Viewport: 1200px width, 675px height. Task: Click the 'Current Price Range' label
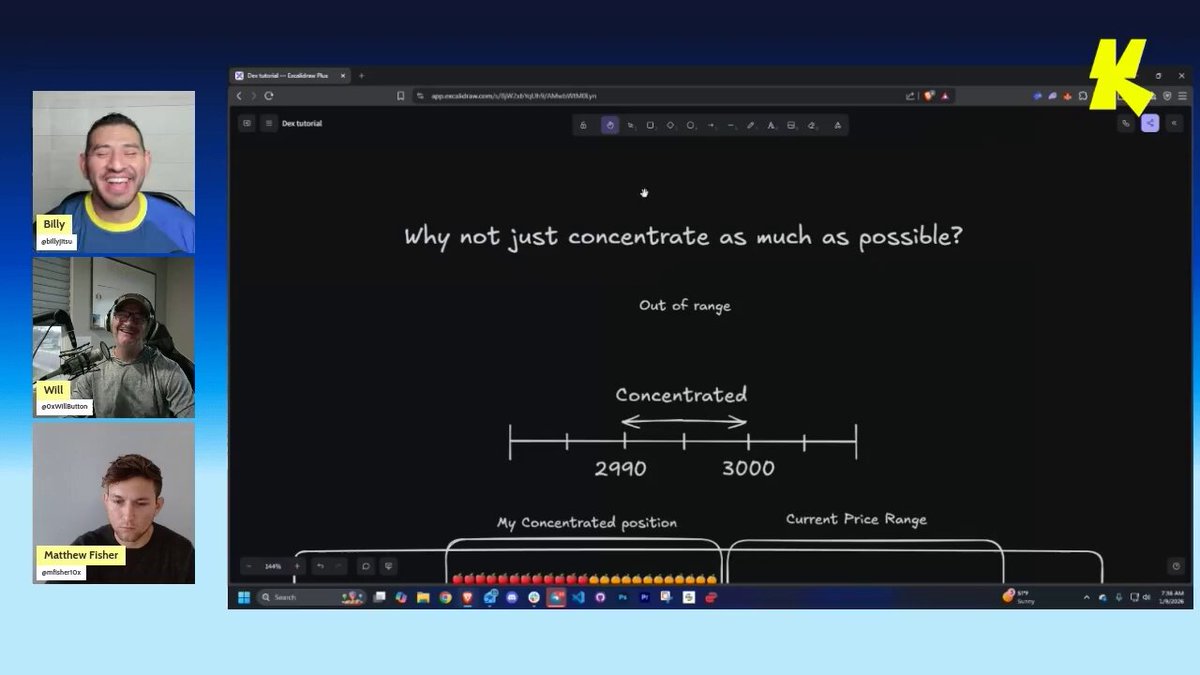[856, 519]
